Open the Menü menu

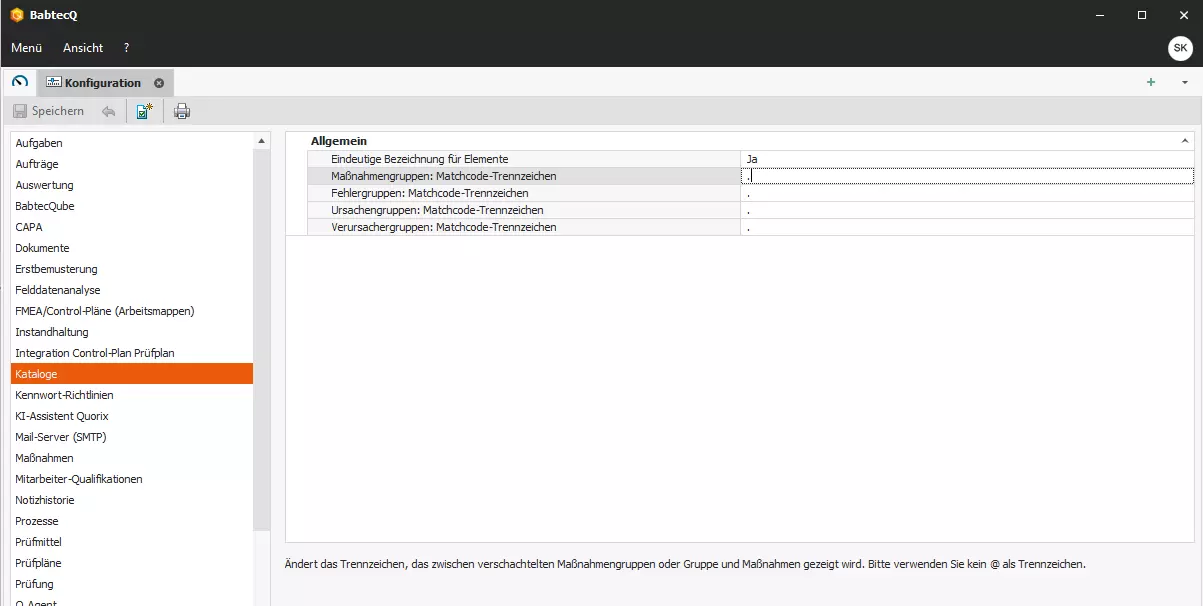click(x=27, y=48)
